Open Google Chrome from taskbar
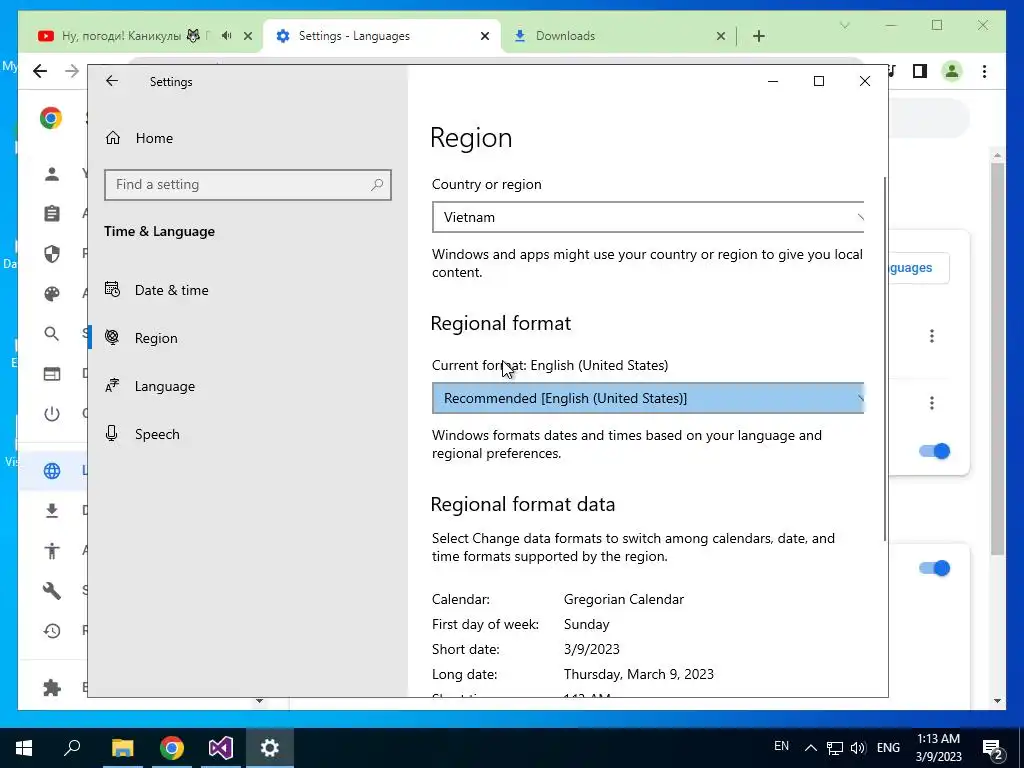Screen dimensions: 1024x768 [172, 748]
